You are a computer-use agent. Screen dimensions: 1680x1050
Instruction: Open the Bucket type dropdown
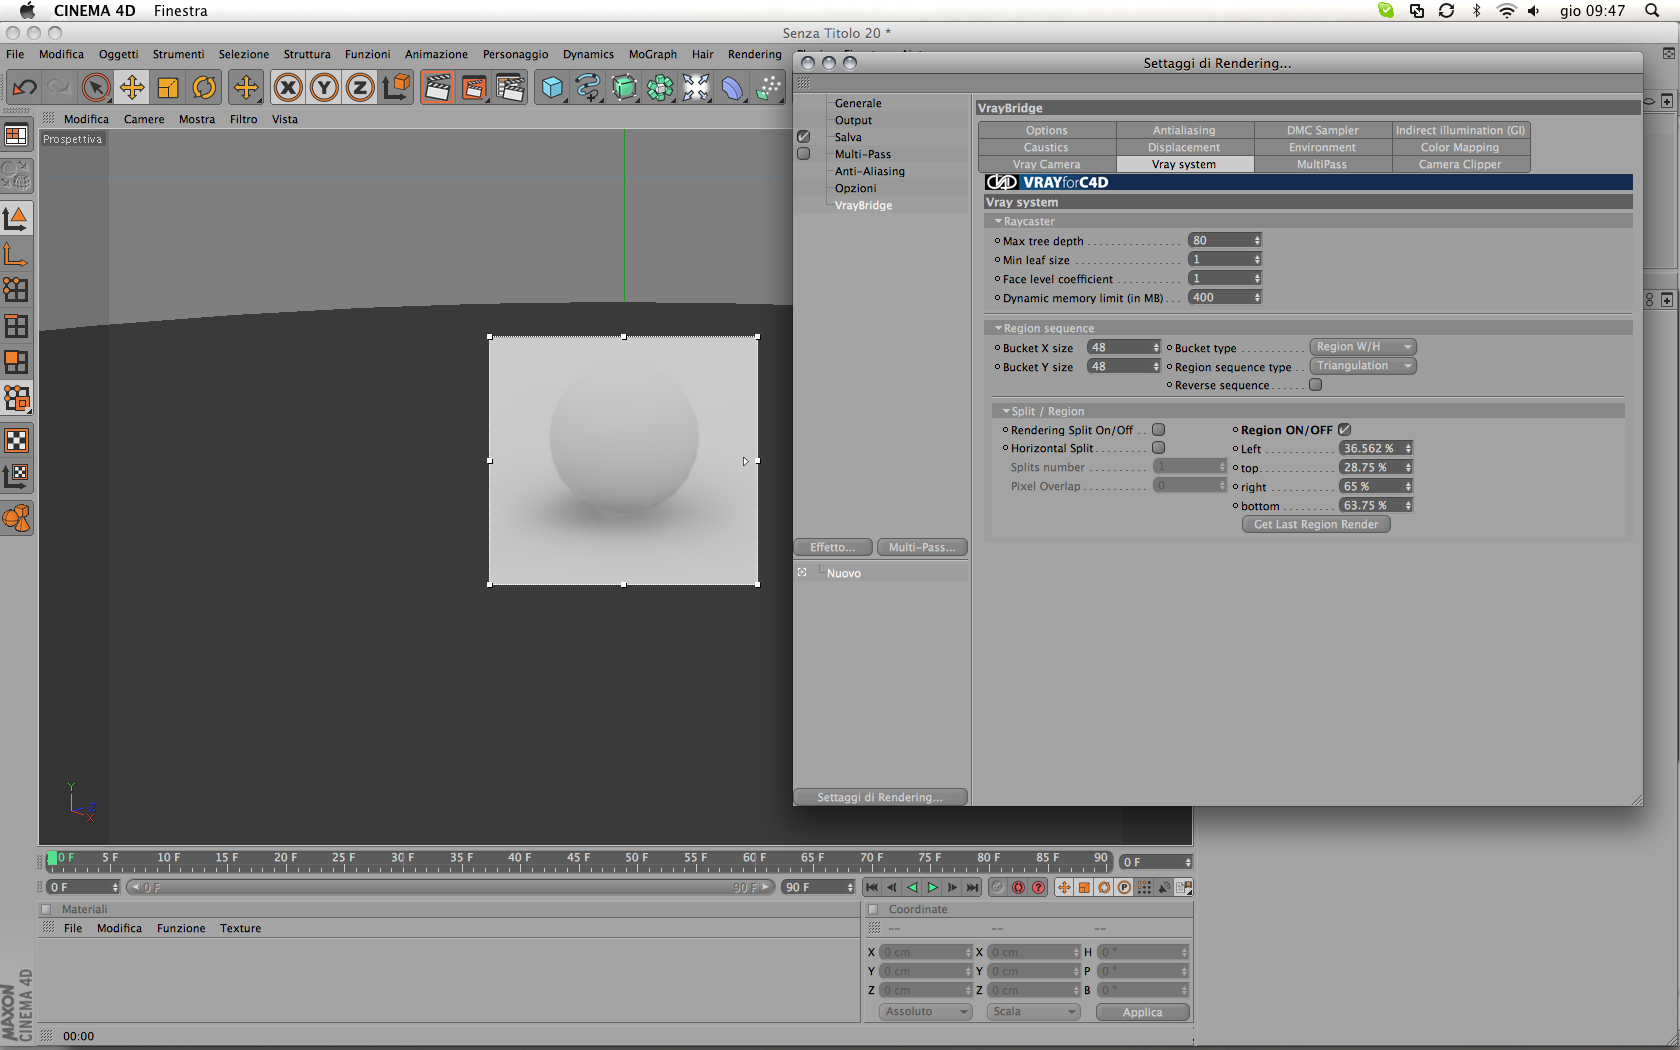(x=1363, y=347)
